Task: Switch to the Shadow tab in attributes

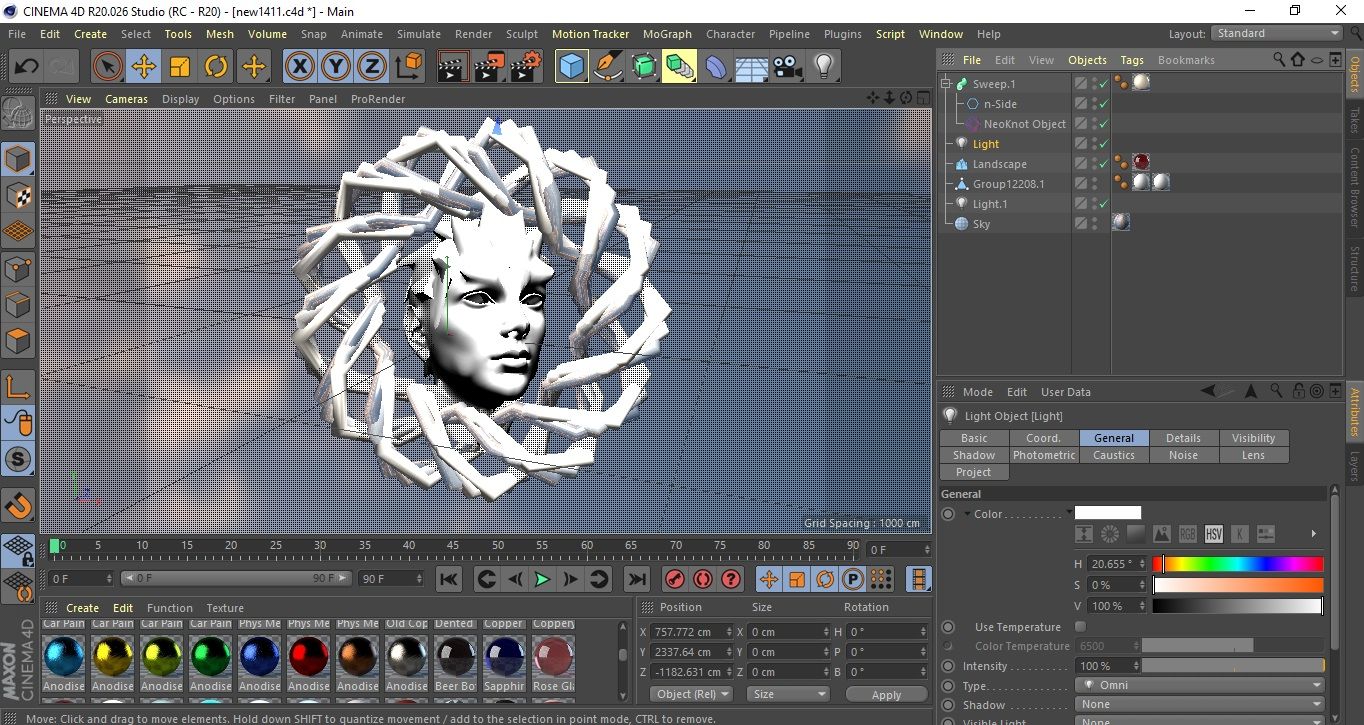Action: tap(974, 455)
